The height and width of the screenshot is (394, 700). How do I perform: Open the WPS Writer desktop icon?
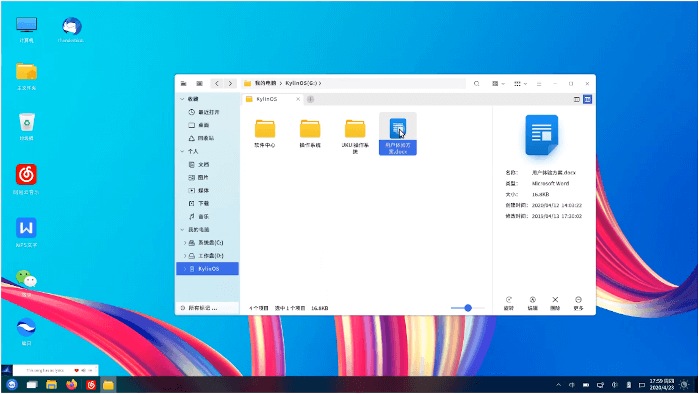click(26, 232)
